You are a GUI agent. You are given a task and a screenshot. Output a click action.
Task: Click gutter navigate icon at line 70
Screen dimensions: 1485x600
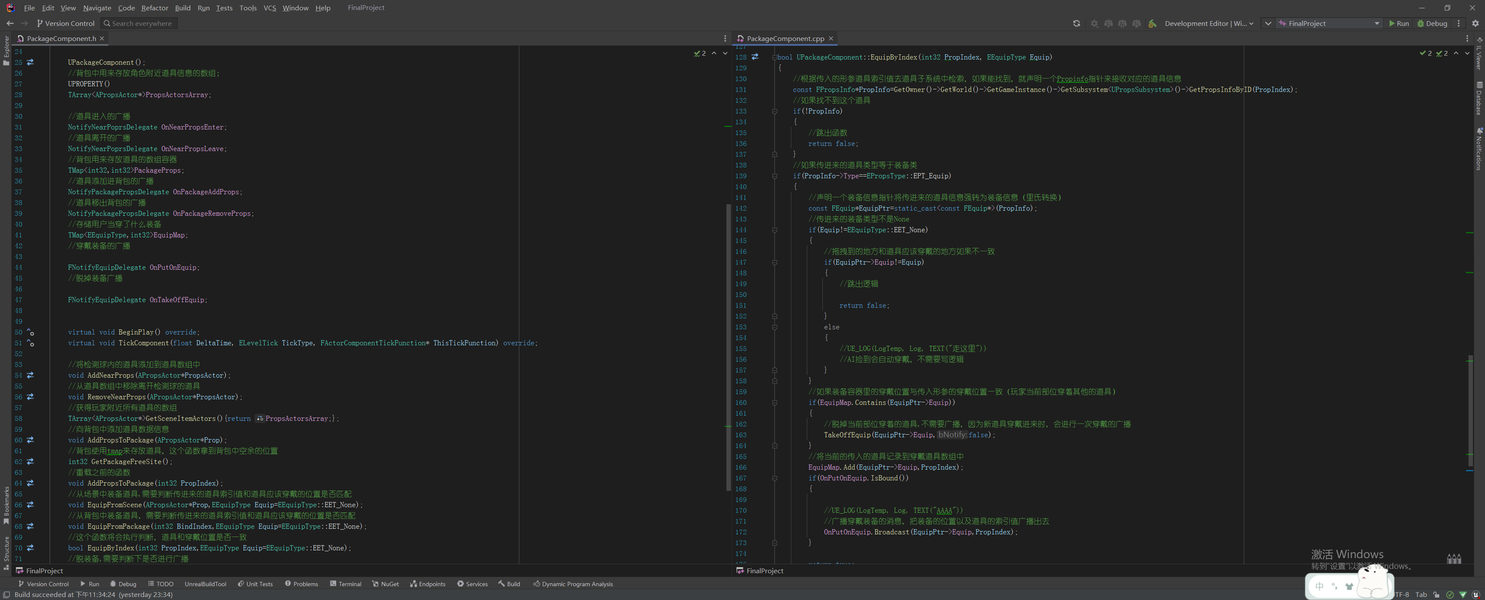click(30, 548)
